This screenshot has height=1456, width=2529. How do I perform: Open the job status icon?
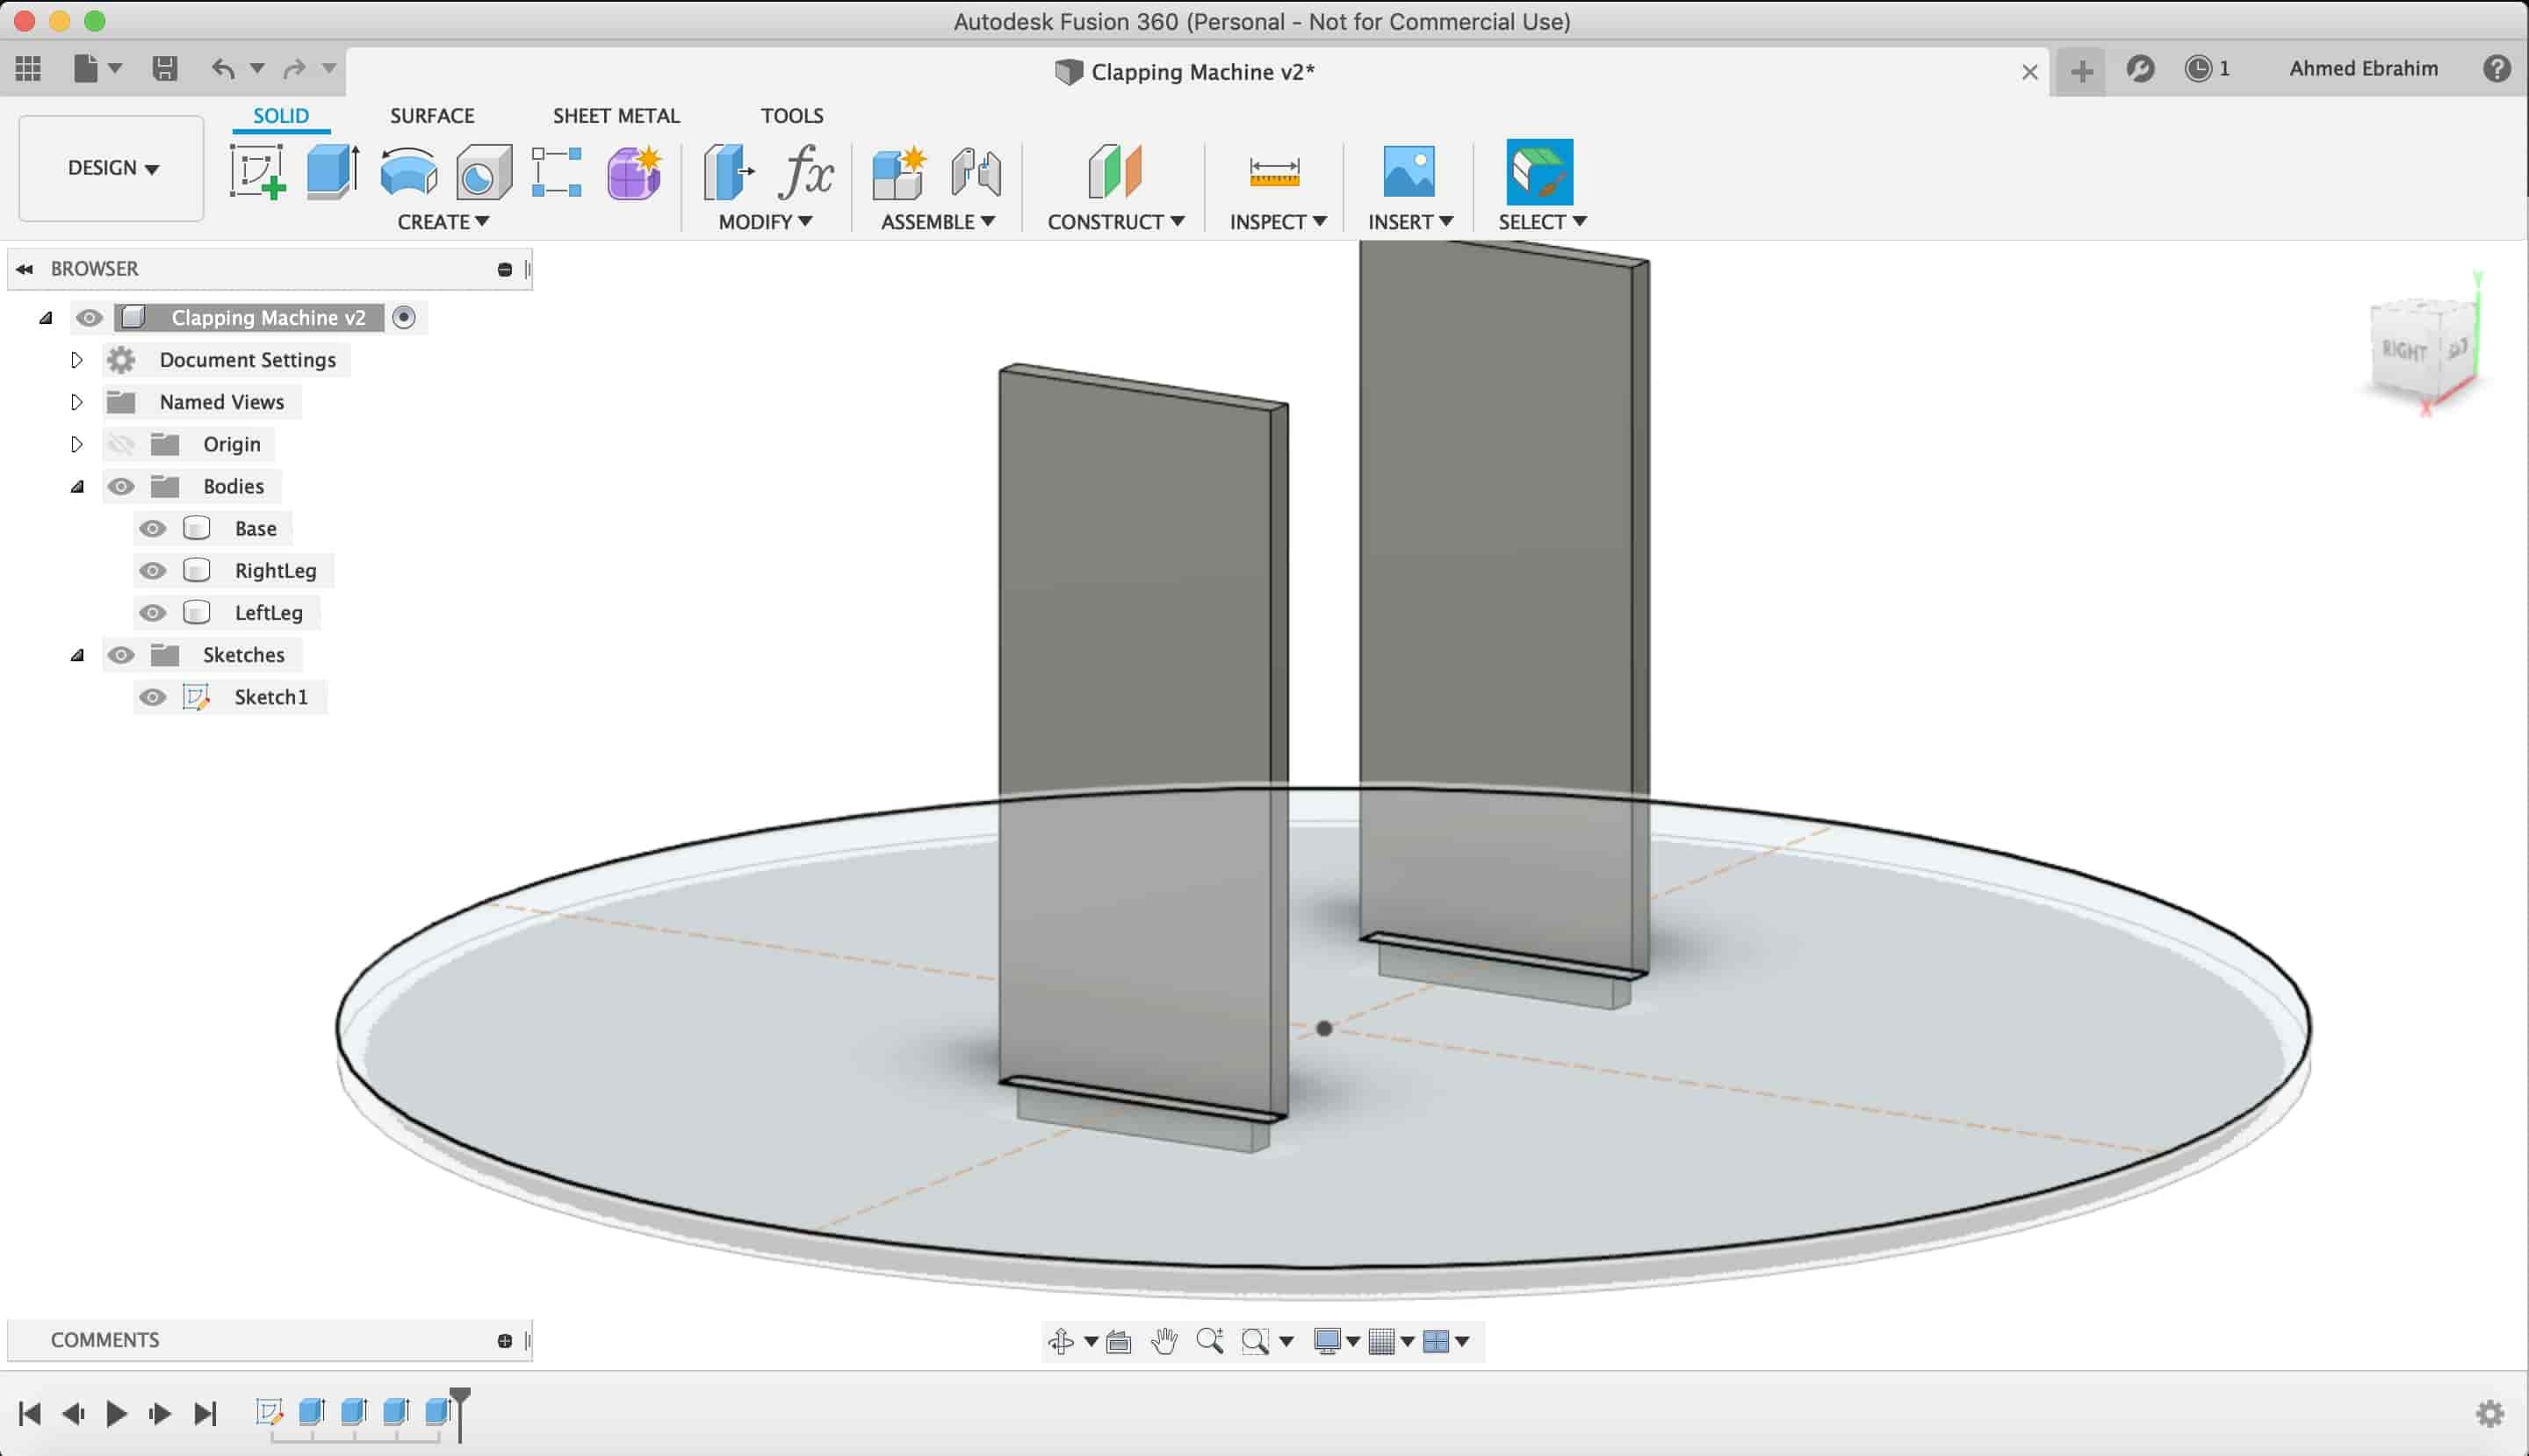[2198, 68]
